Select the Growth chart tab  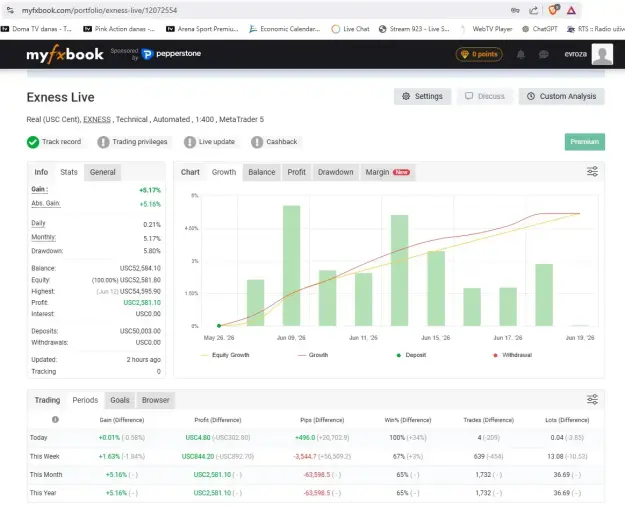(224, 172)
